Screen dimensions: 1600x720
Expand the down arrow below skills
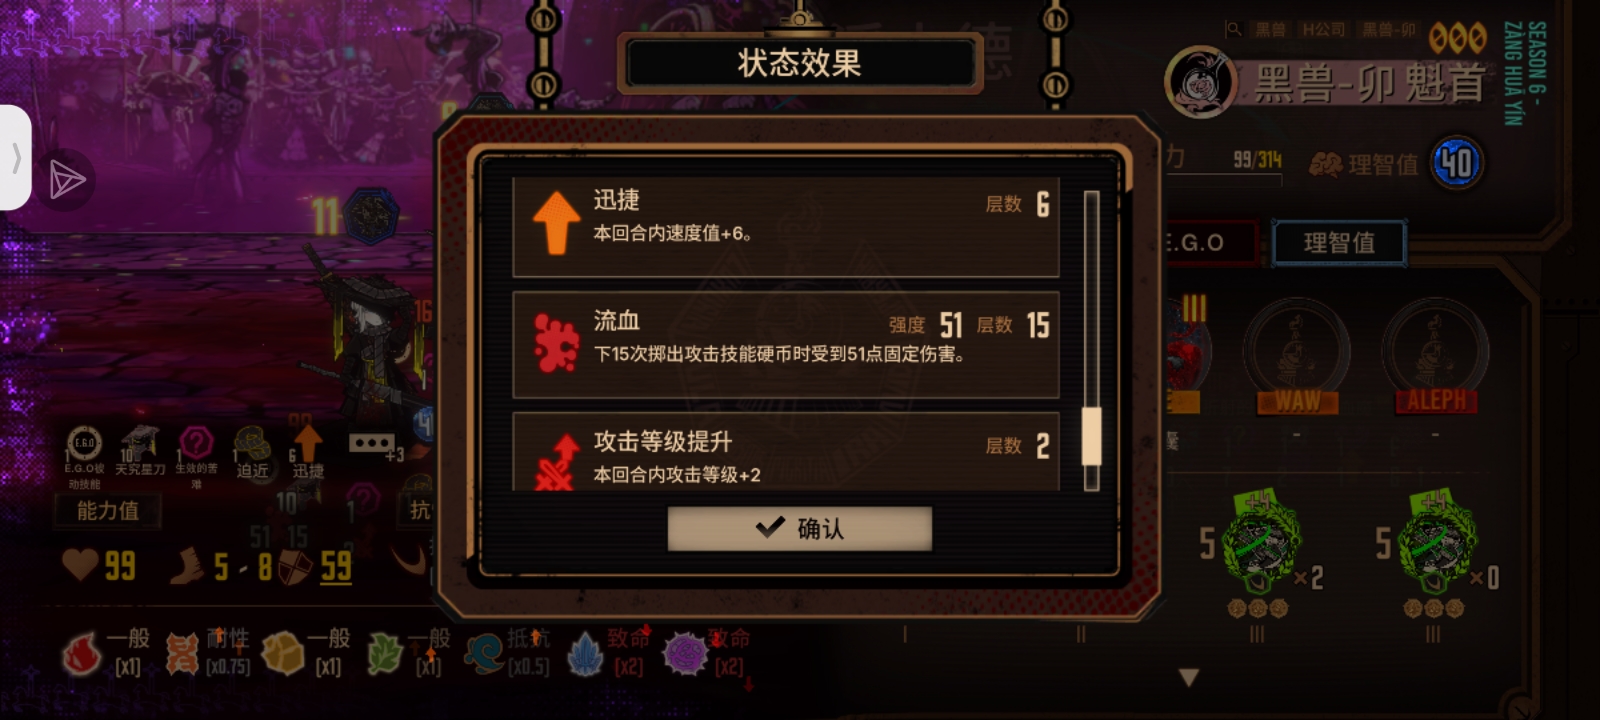(x=1188, y=678)
